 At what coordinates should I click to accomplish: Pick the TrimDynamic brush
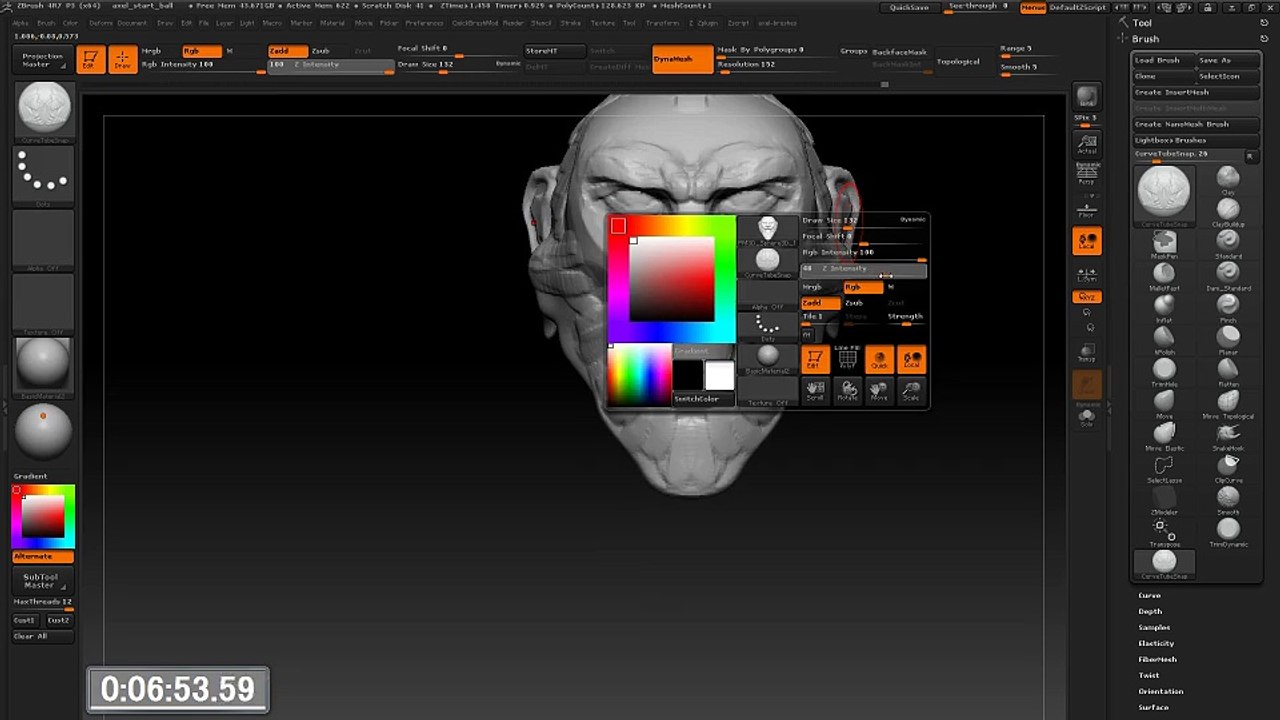(1228, 531)
